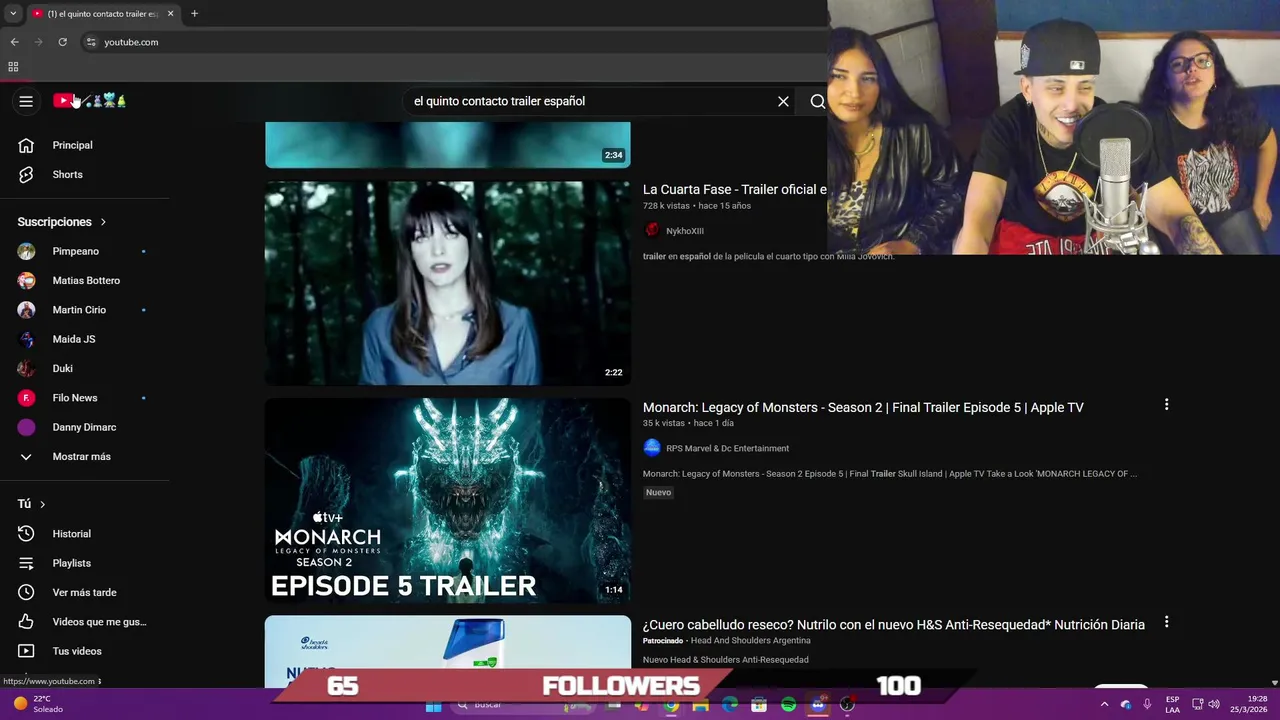Image resolution: width=1280 pixels, height=720 pixels.
Task: Open Ver más tarde list
Action: coord(85,592)
